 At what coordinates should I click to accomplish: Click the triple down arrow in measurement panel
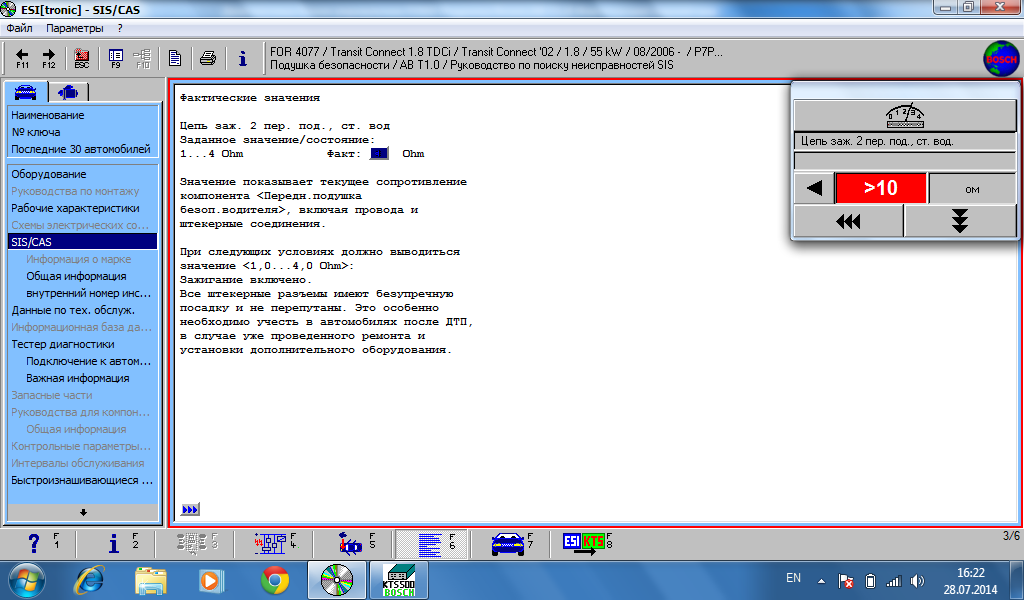[959, 221]
